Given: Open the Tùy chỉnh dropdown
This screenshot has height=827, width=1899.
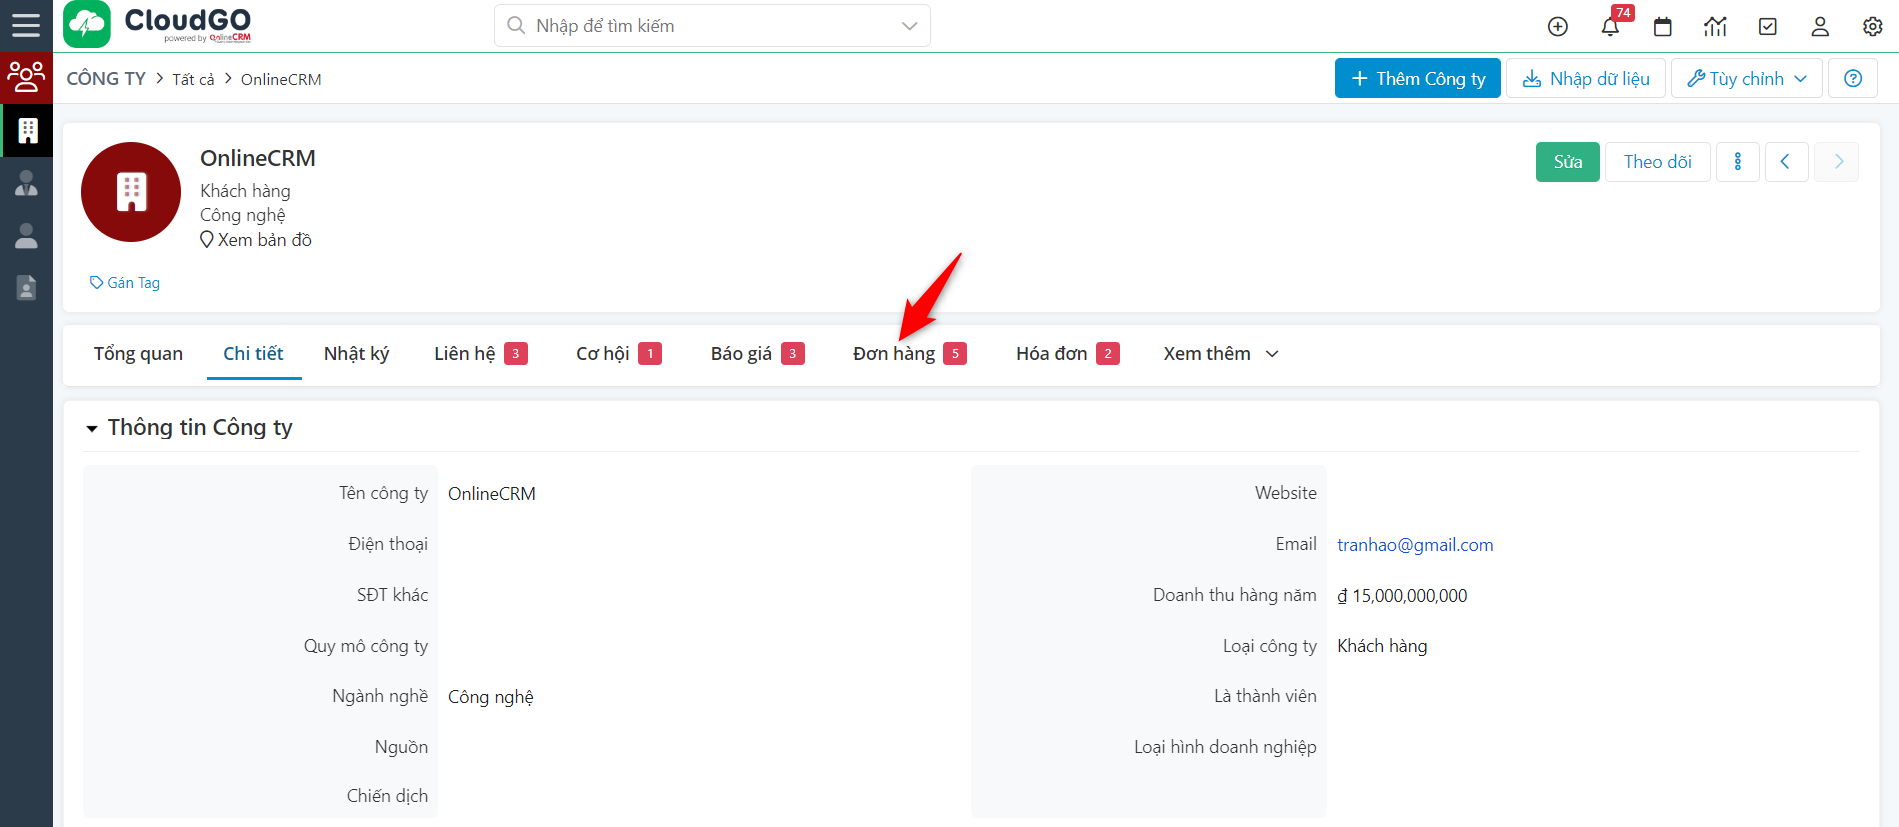Looking at the screenshot, I should coord(1747,78).
